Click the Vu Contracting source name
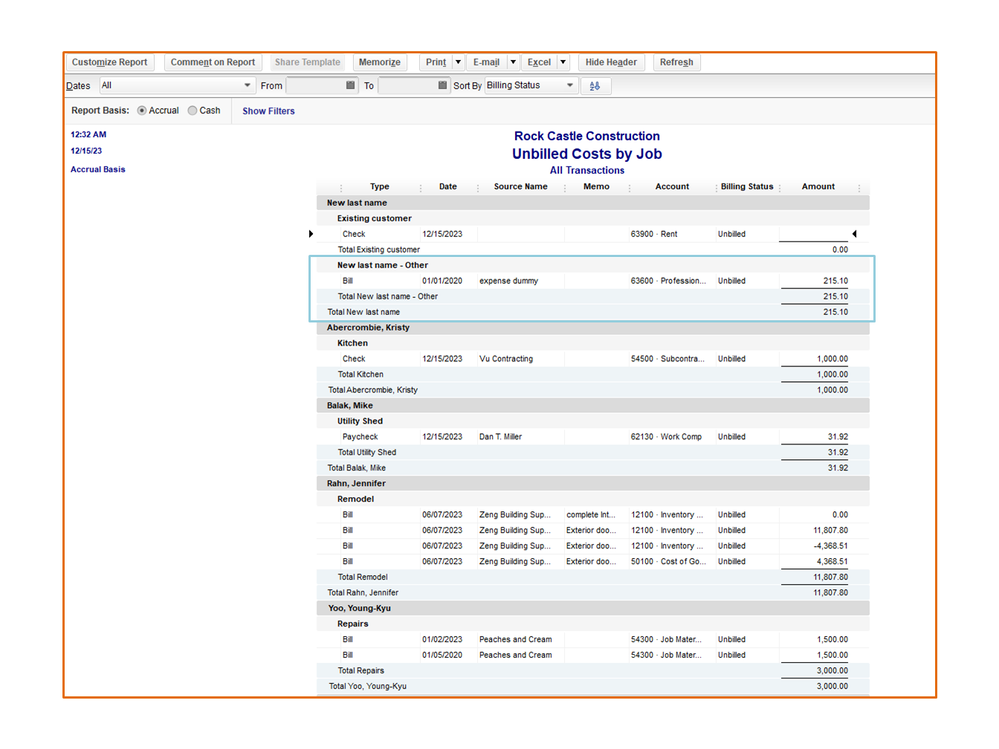This screenshot has width=999, height=749. (x=506, y=359)
